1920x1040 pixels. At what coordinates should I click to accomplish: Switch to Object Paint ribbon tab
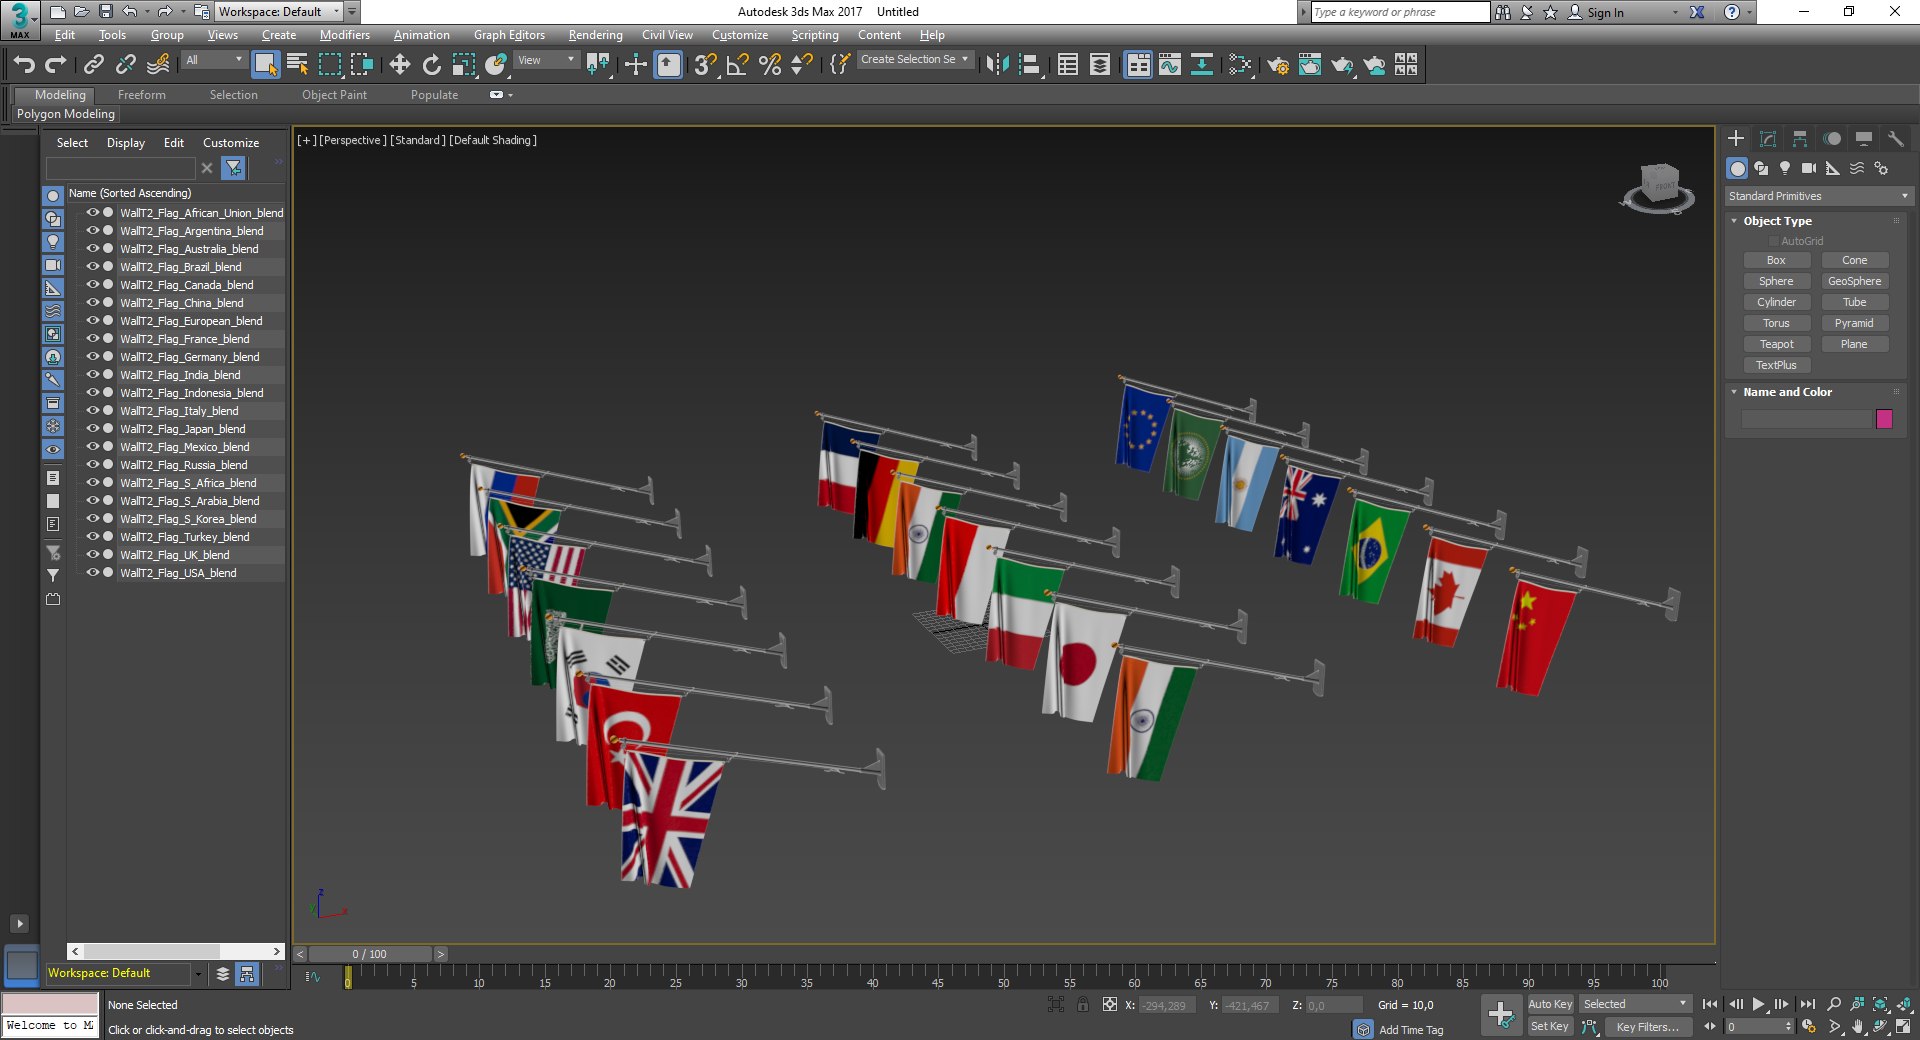(334, 95)
